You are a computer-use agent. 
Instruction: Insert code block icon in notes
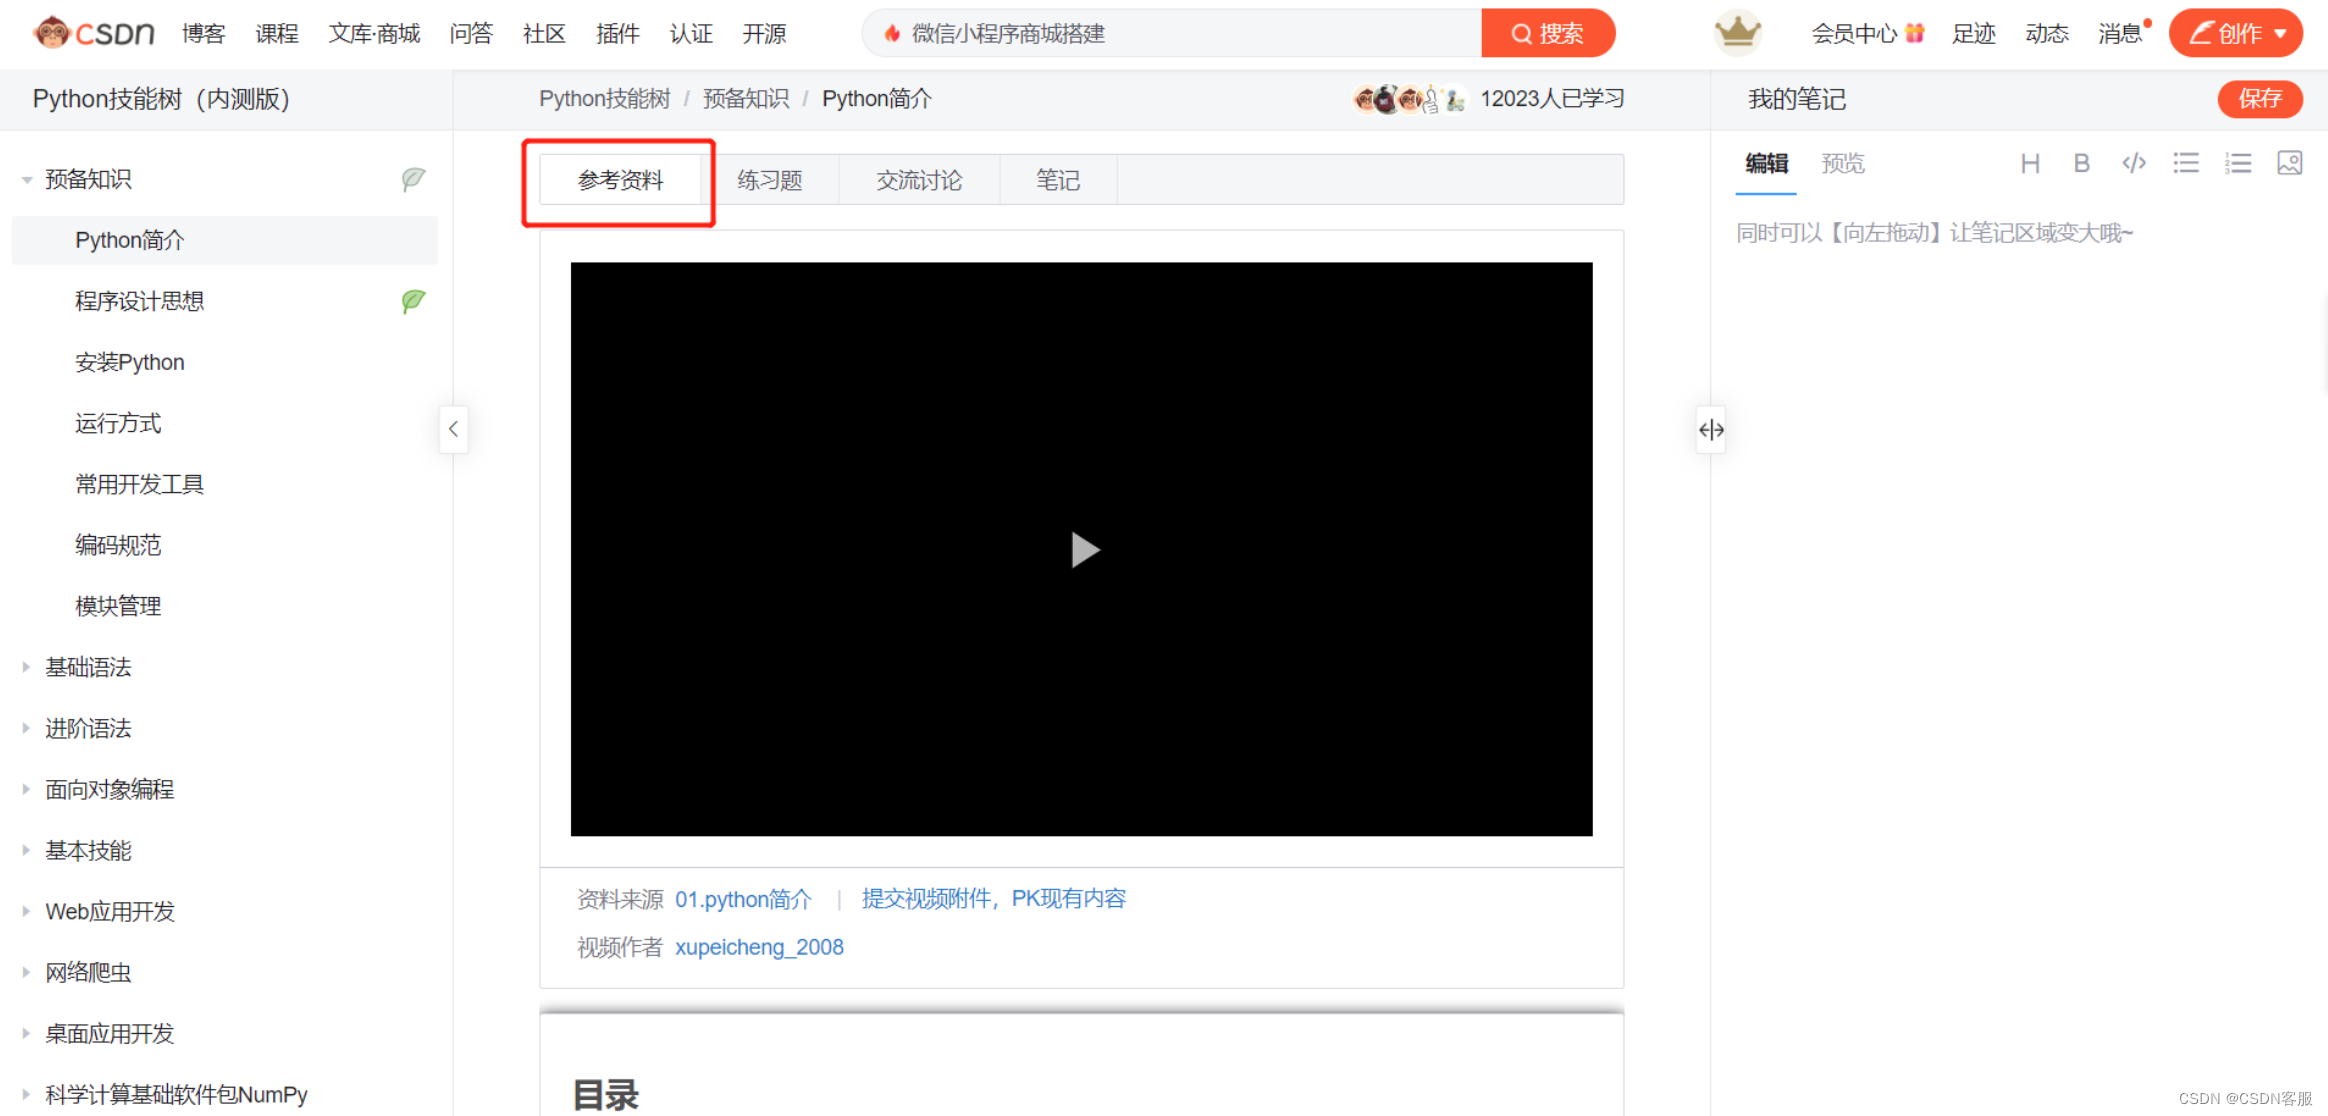(2133, 163)
